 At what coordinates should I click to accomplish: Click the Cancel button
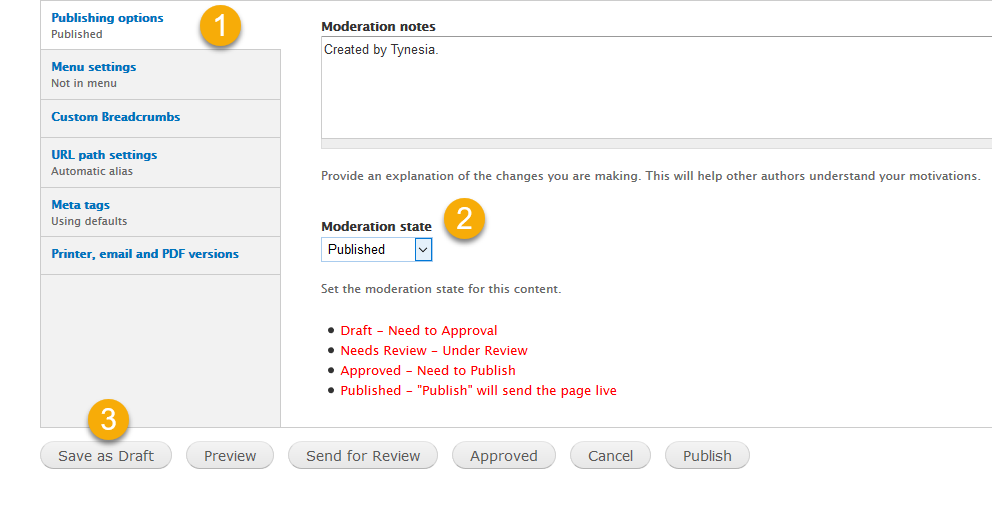(611, 456)
